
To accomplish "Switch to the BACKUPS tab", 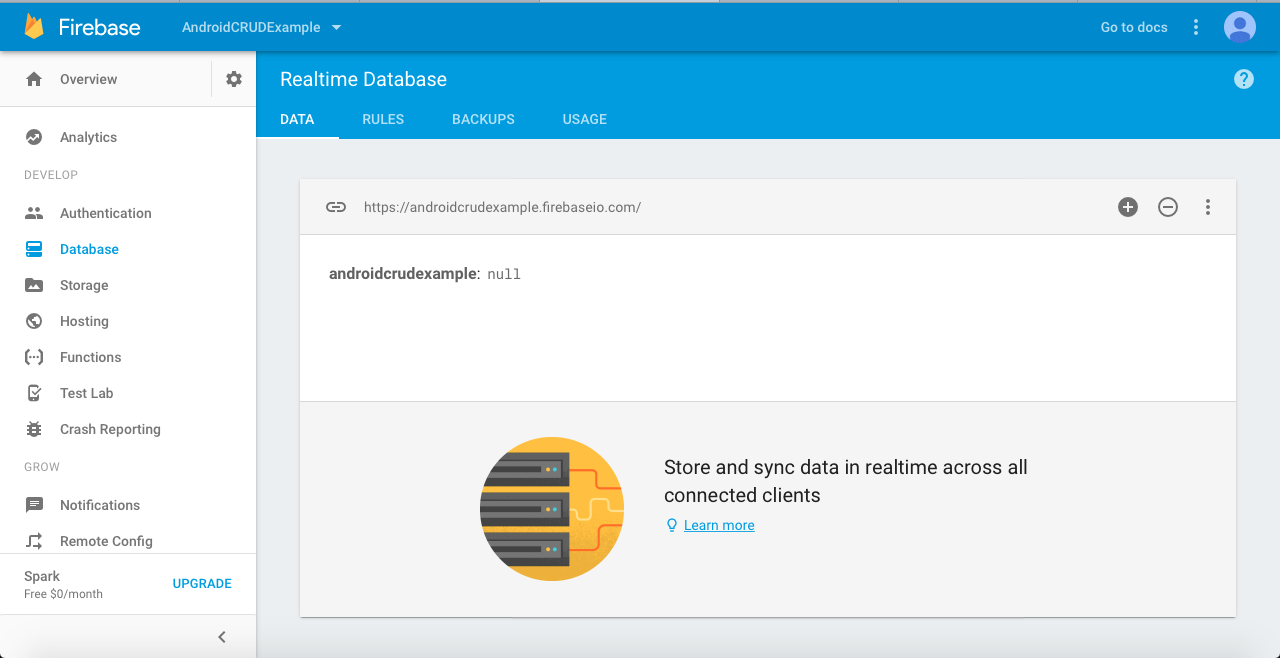I will point(483,119).
